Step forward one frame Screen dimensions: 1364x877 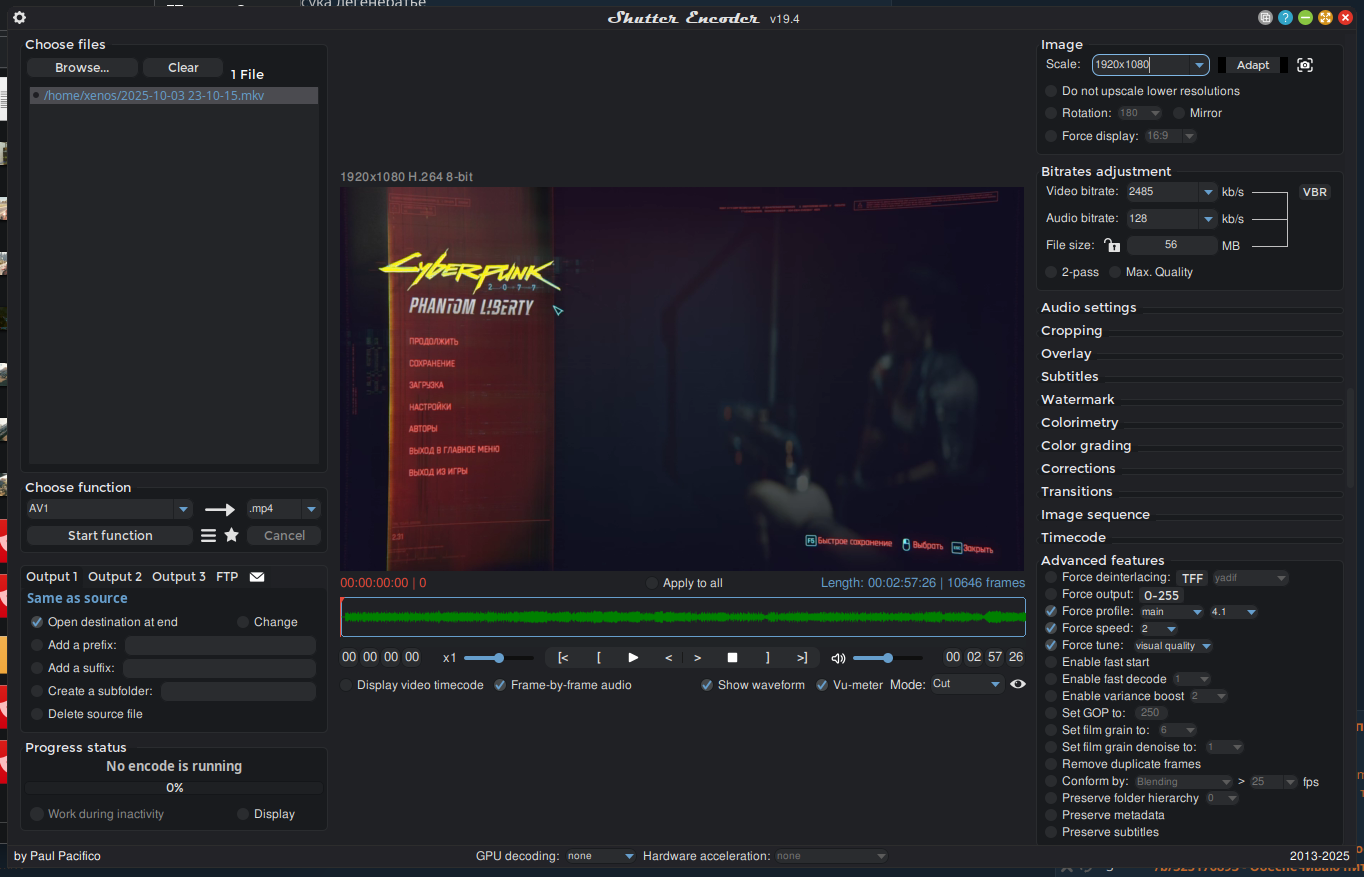pos(698,657)
